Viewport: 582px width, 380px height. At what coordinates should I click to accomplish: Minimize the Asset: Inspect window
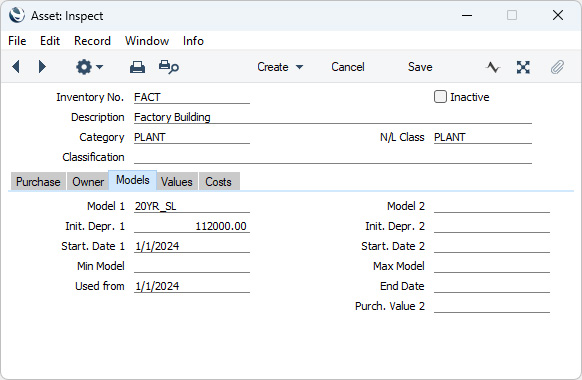click(x=467, y=16)
